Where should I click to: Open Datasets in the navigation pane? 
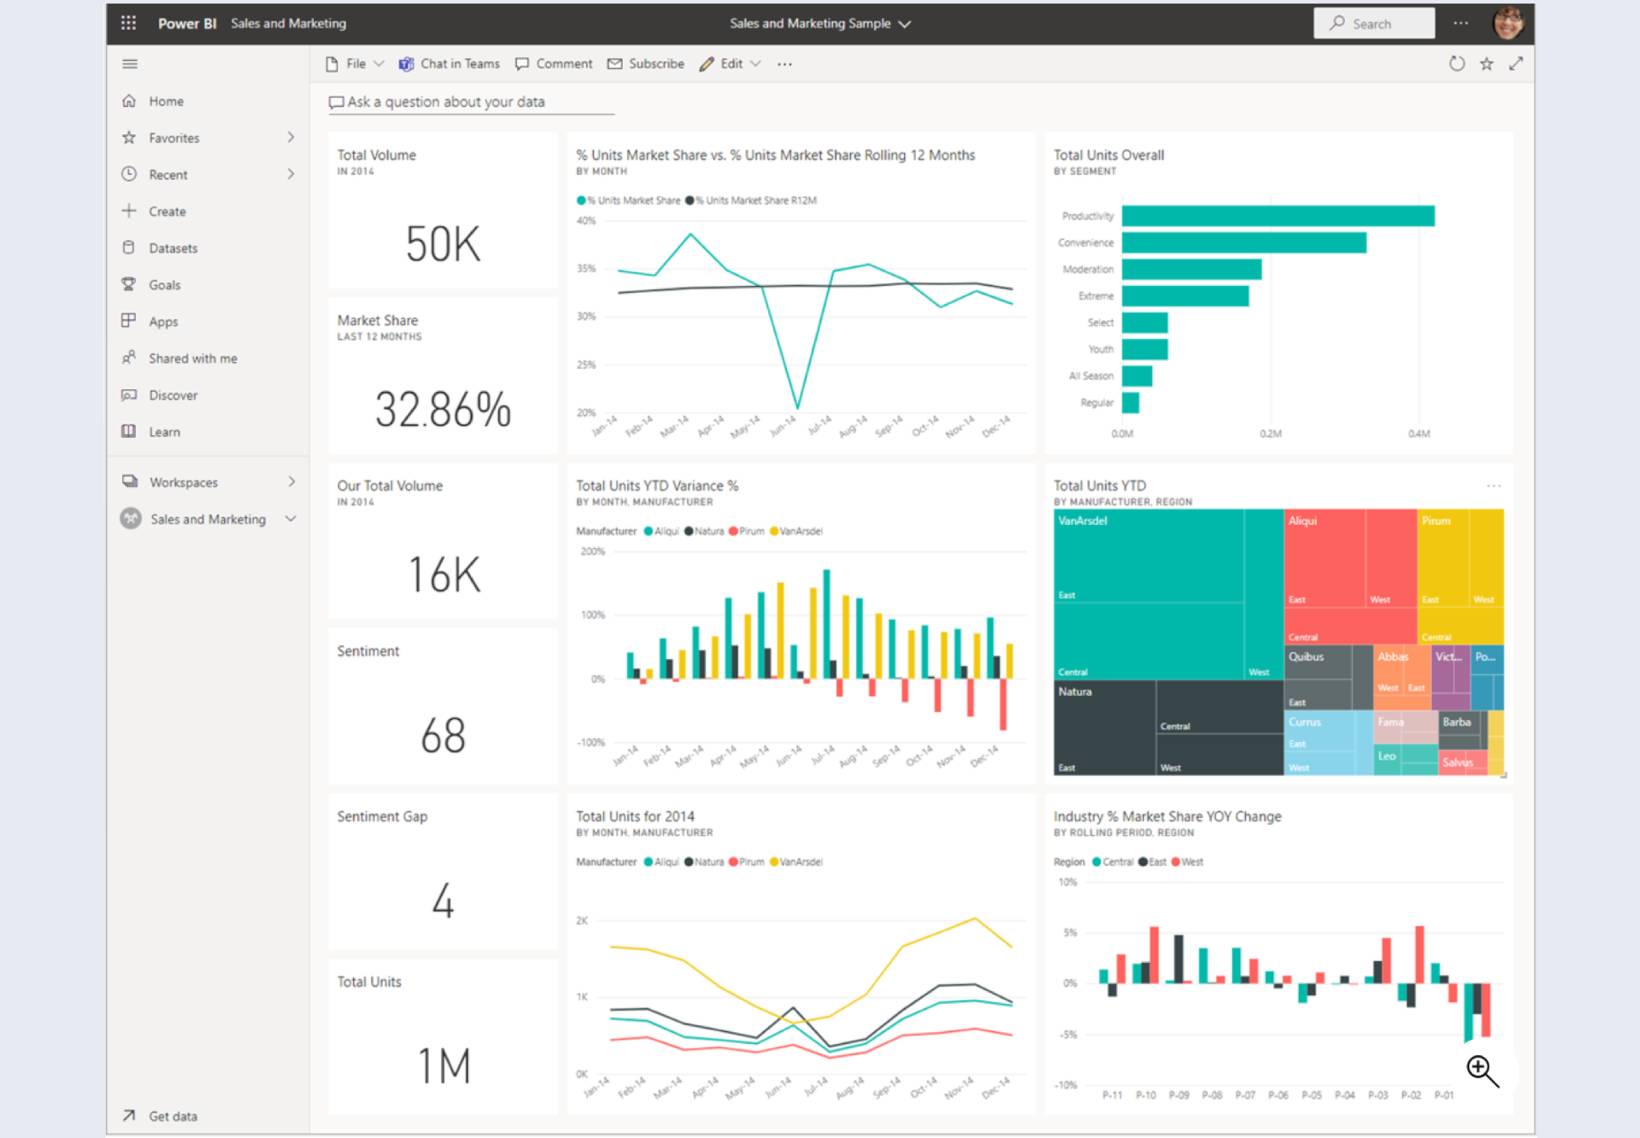208,248
